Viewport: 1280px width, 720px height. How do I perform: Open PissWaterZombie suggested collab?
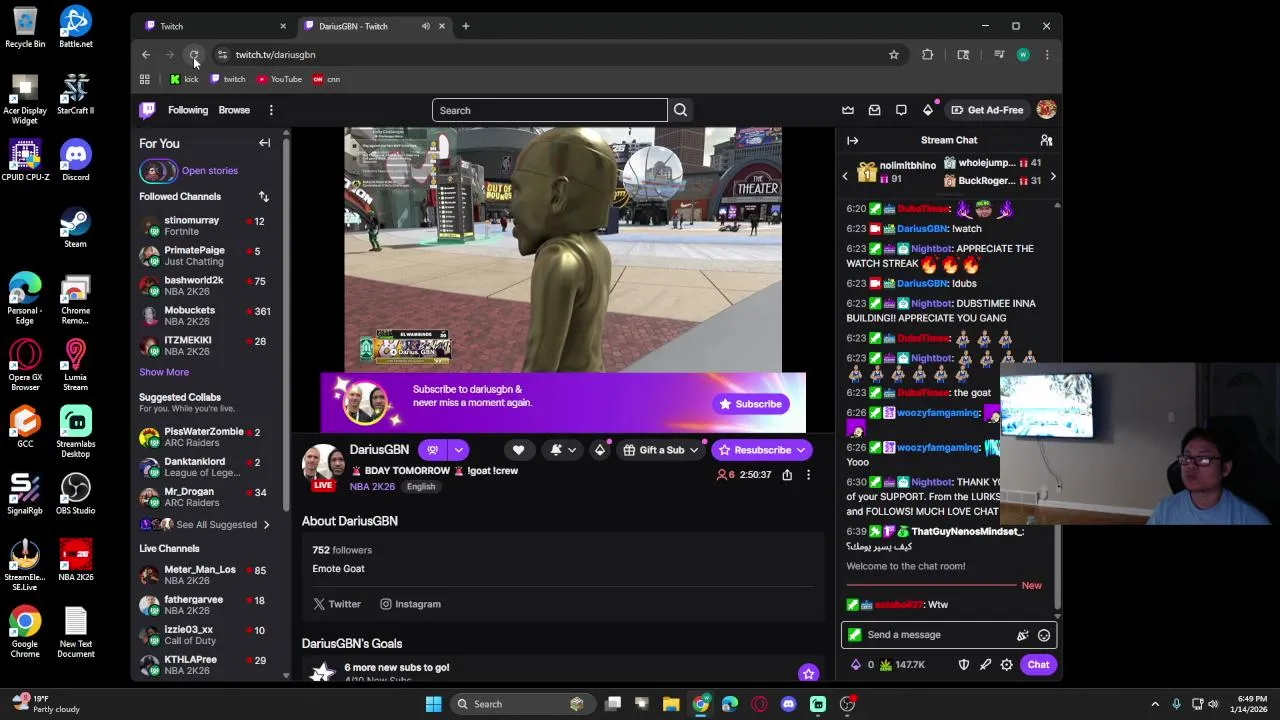click(205, 437)
